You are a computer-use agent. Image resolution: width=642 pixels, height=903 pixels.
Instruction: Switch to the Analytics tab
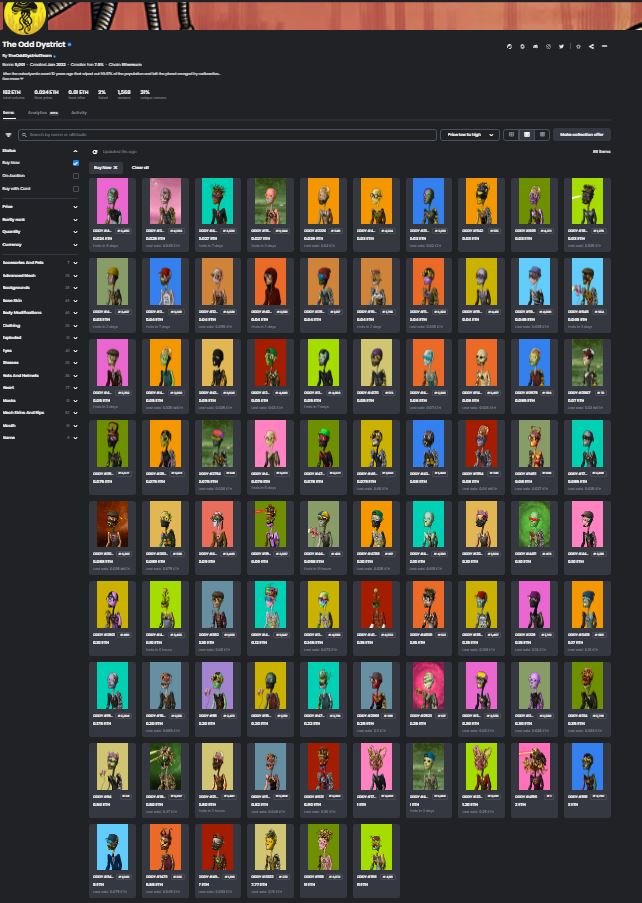43,113
